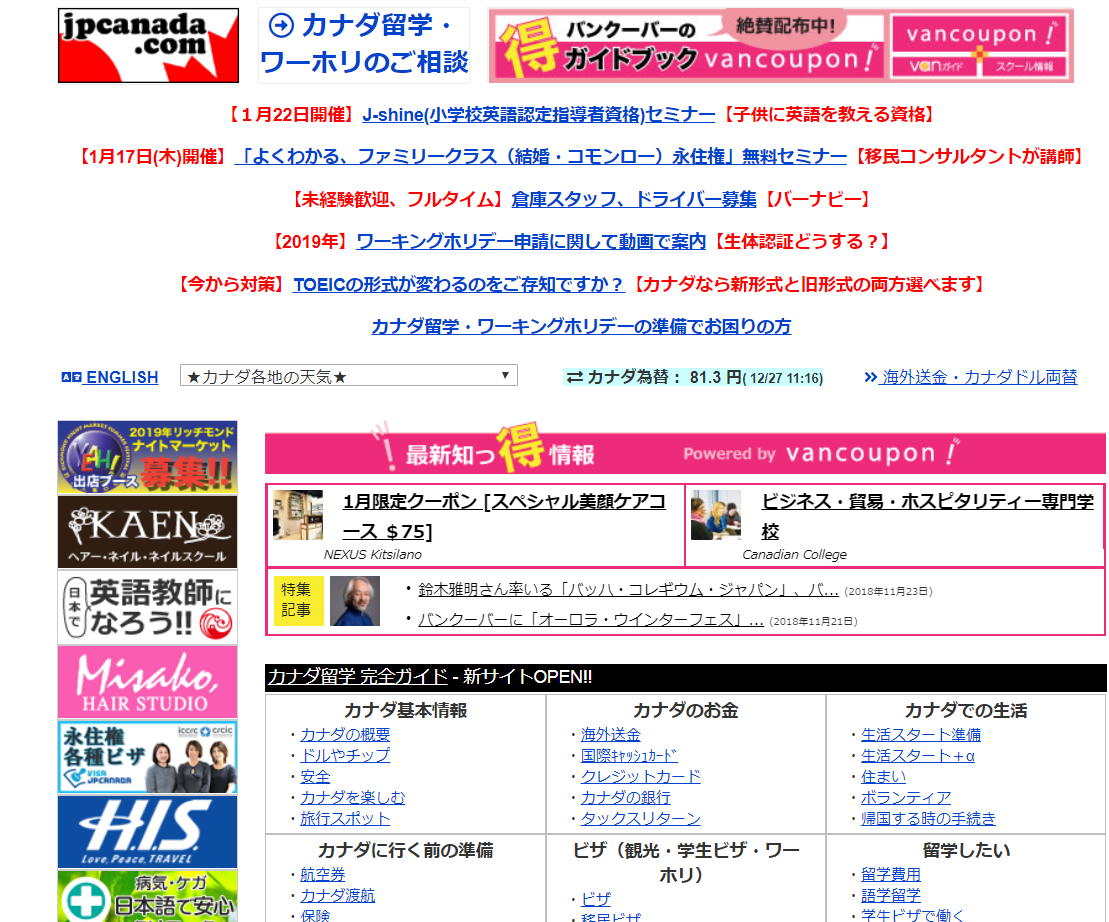Click the Canadian College thumbnail photo
The image size is (1109, 922).
click(716, 515)
